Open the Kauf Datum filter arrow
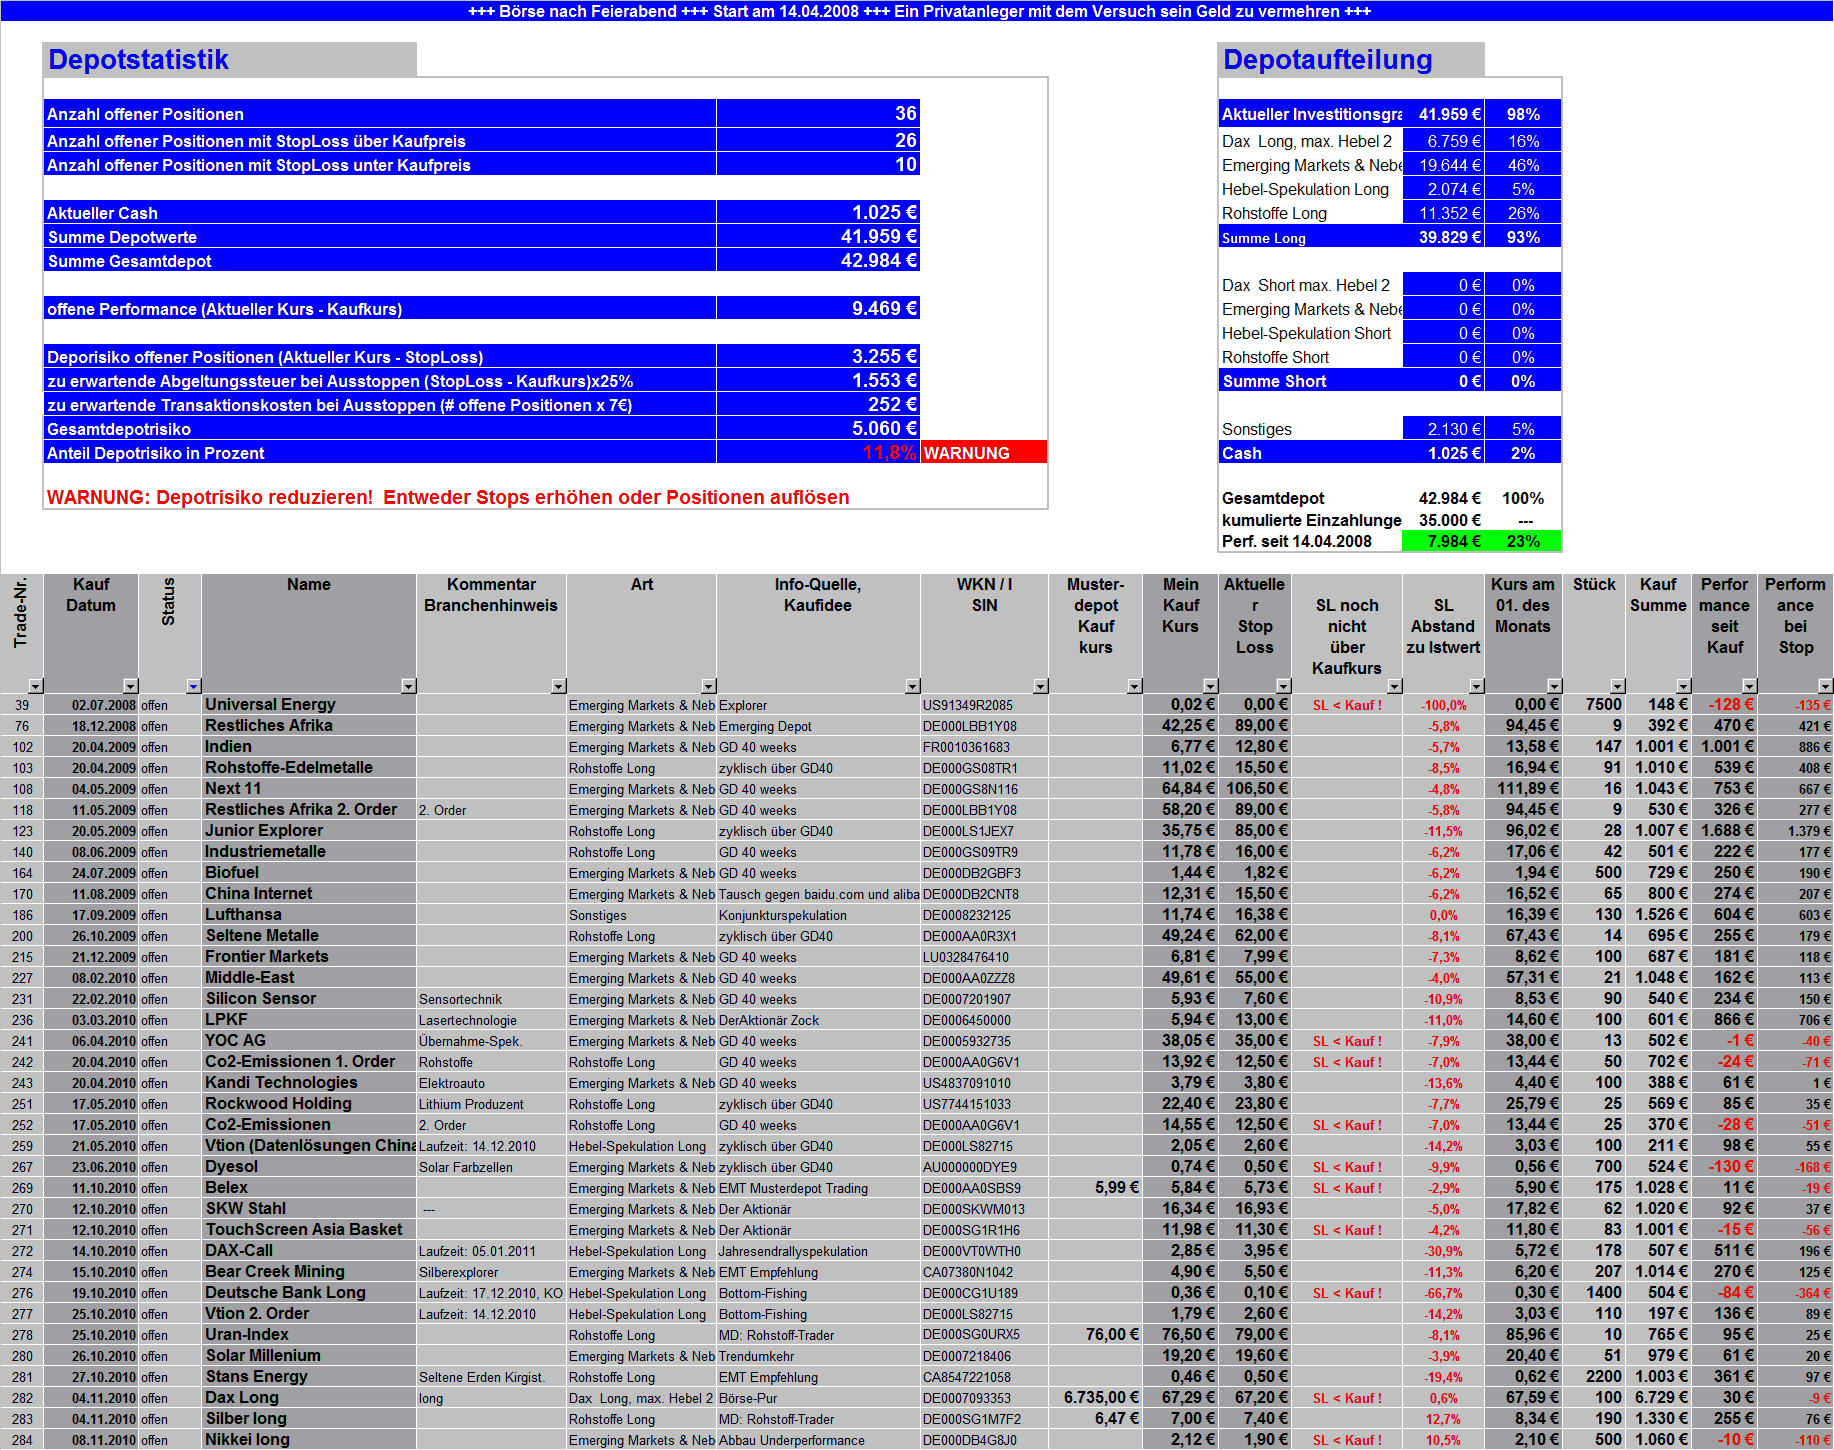 point(131,686)
